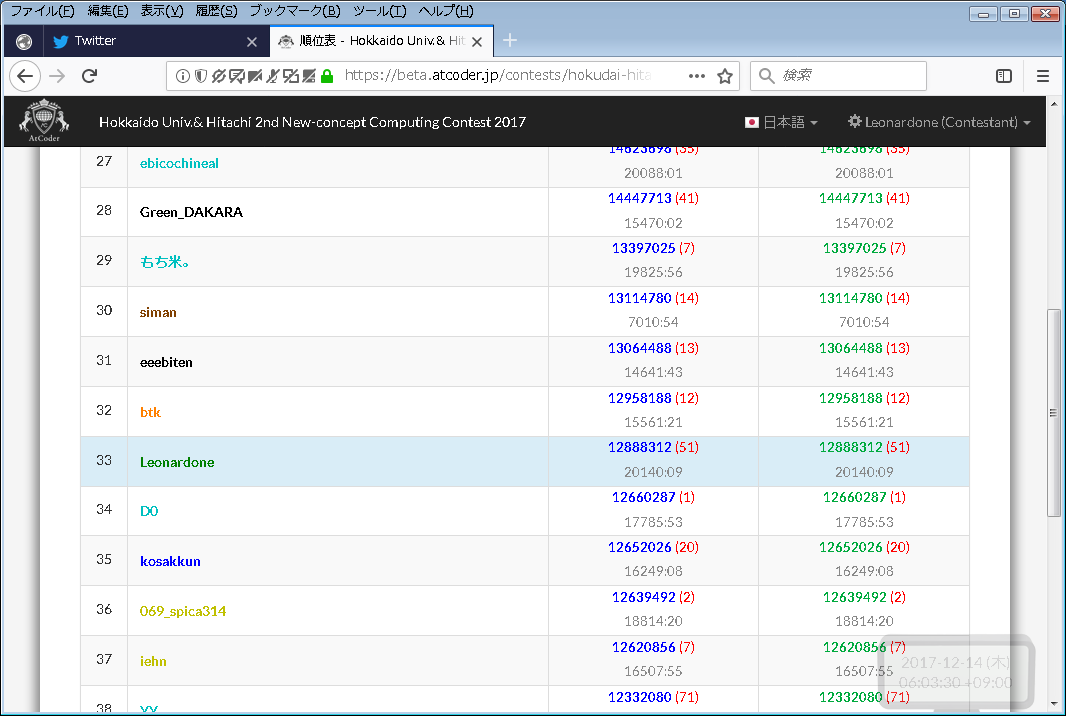Open user profile 069_spica314
Viewport: 1066px width, 716px height.
click(x=183, y=611)
